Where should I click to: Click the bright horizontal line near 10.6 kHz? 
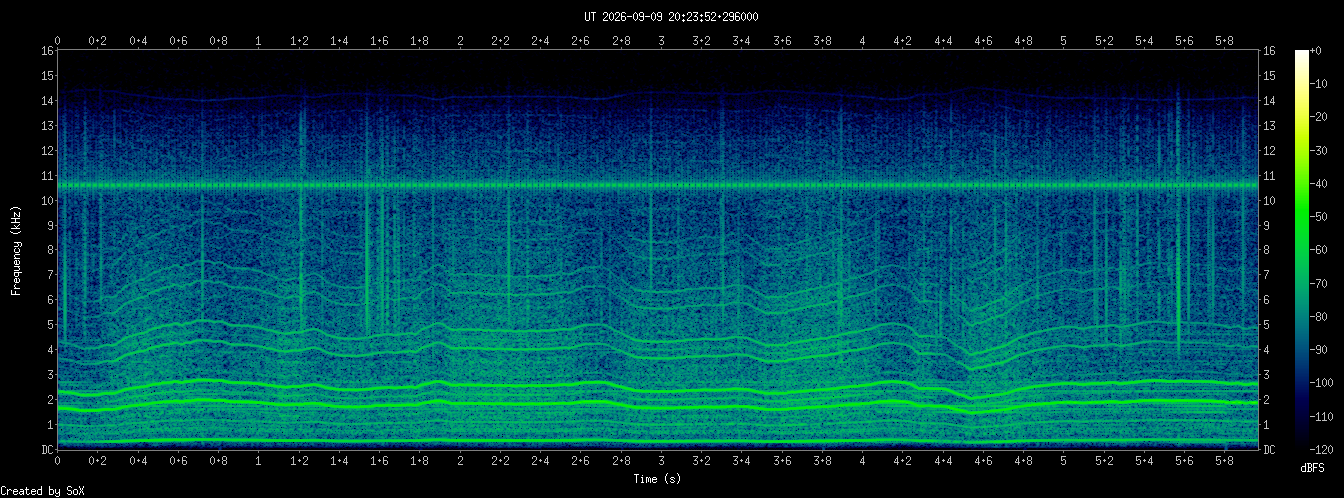click(658, 186)
